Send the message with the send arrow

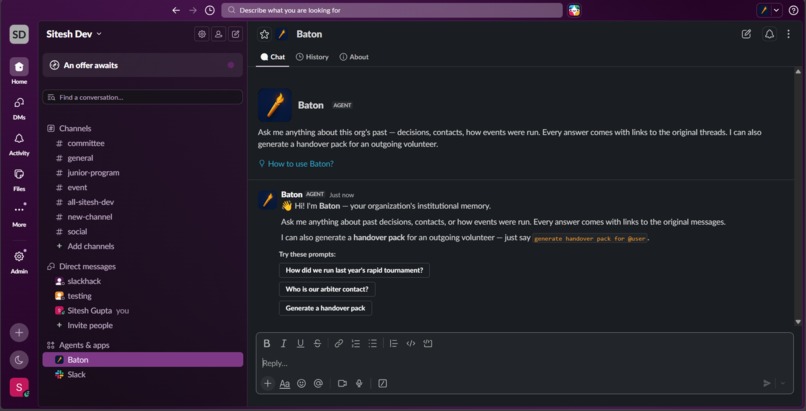pos(767,383)
